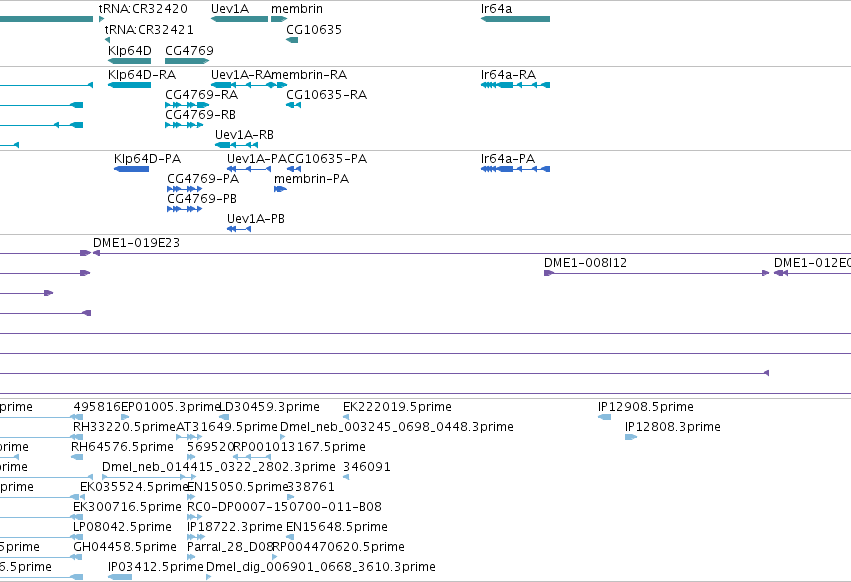Click the RH64576.5prime EST label

coord(122,447)
